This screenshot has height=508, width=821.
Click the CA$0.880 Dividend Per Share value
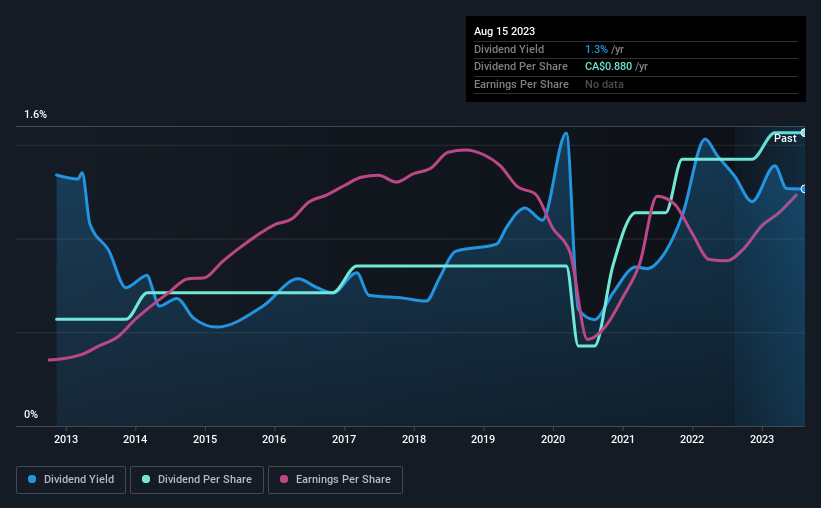tap(608, 67)
